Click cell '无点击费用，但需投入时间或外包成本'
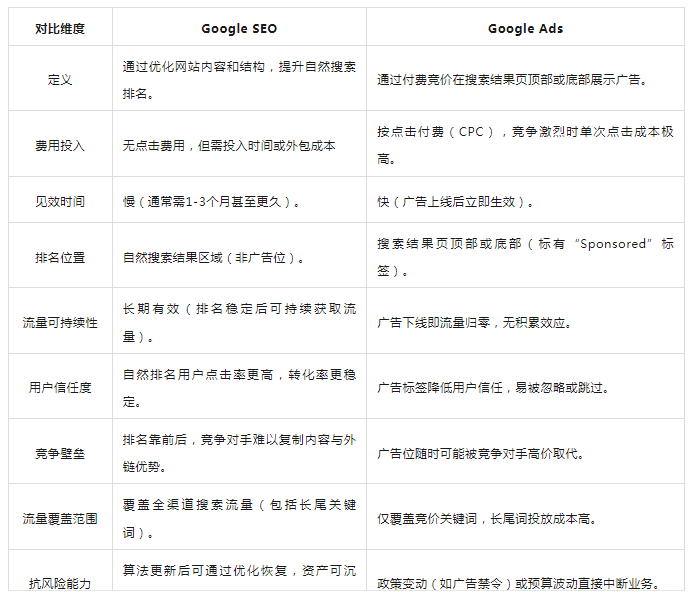688x592 pixels. pos(239,144)
